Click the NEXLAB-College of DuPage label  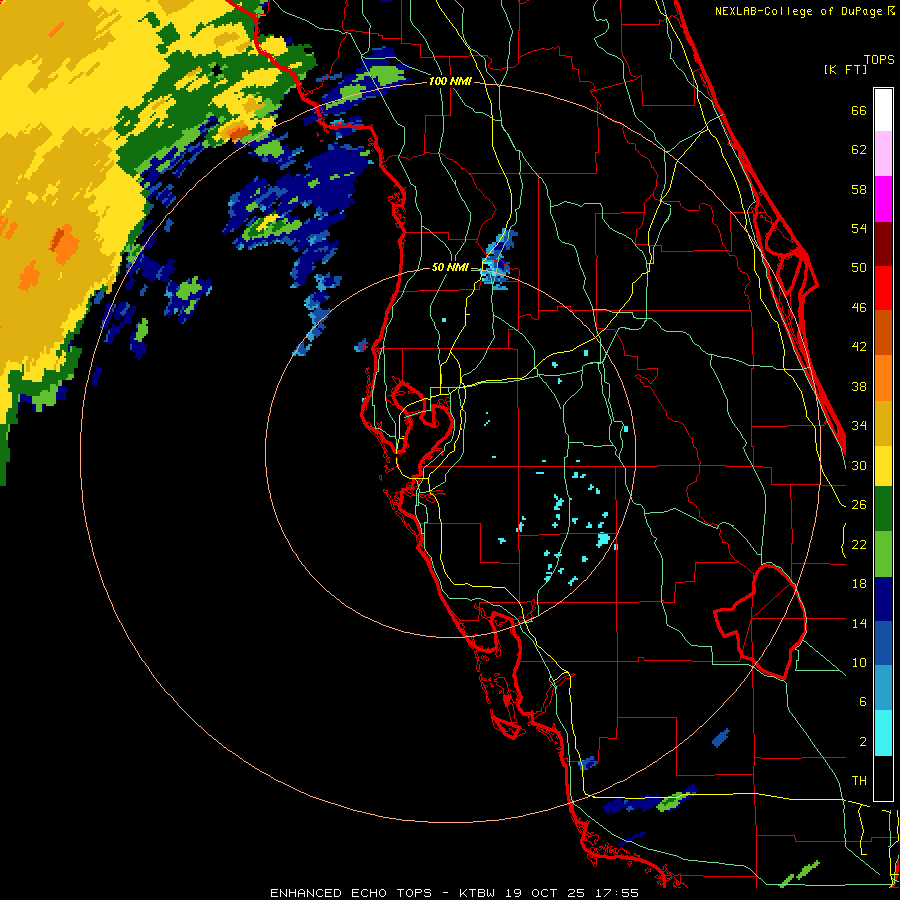coord(798,11)
